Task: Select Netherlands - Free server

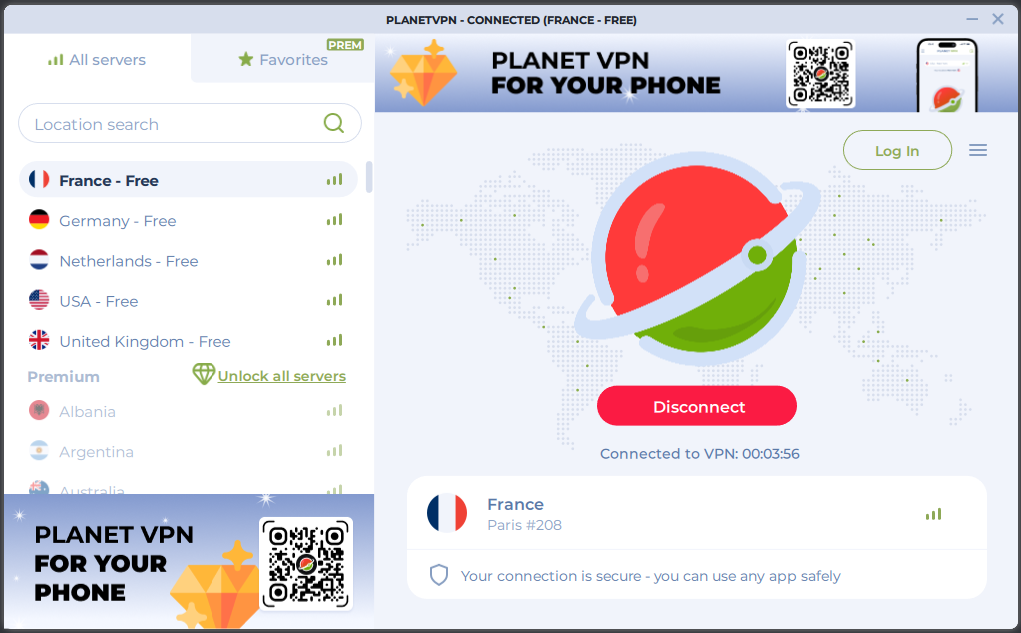Action: pyautogui.click(x=188, y=260)
